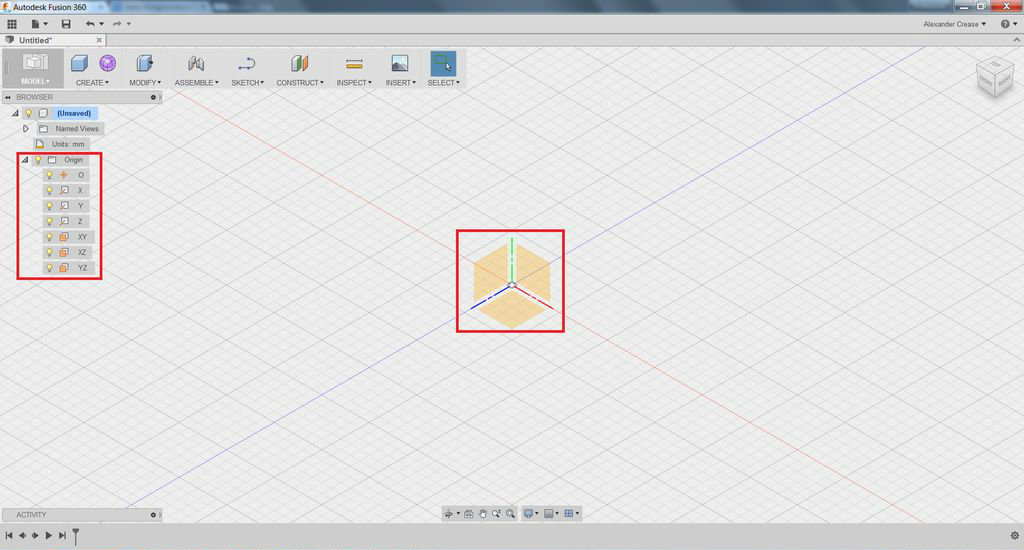1024x550 pixels.
Task: Expand the Named Views folder
Action: (x=26, y=129)
